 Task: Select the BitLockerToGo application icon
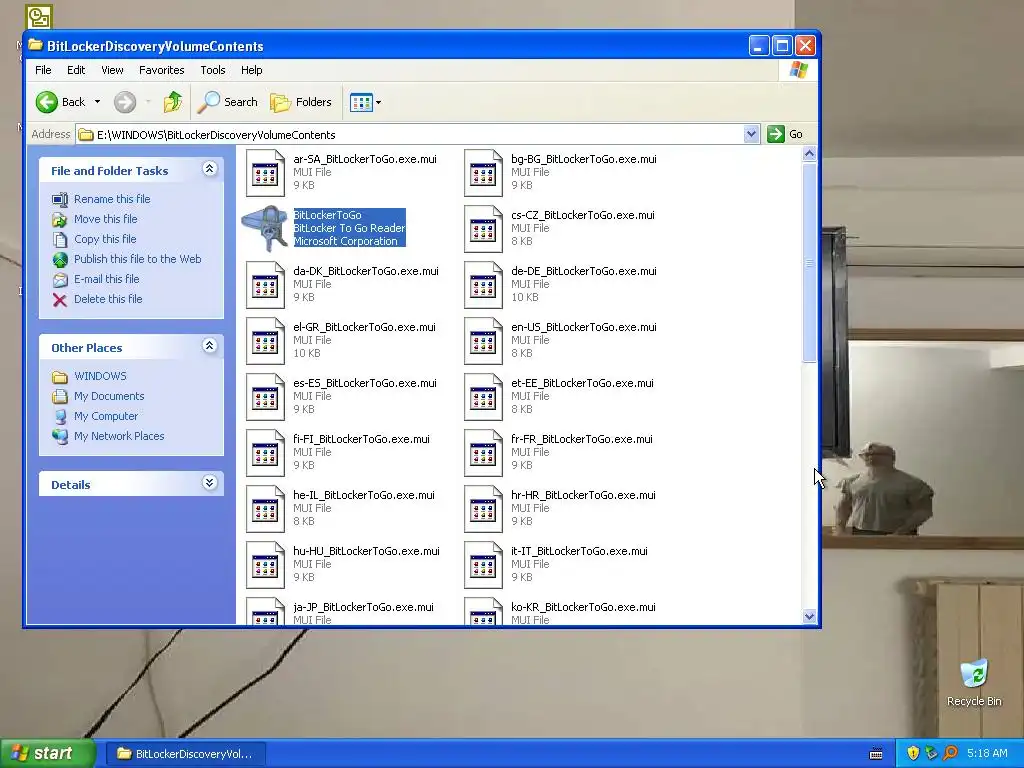265,229
